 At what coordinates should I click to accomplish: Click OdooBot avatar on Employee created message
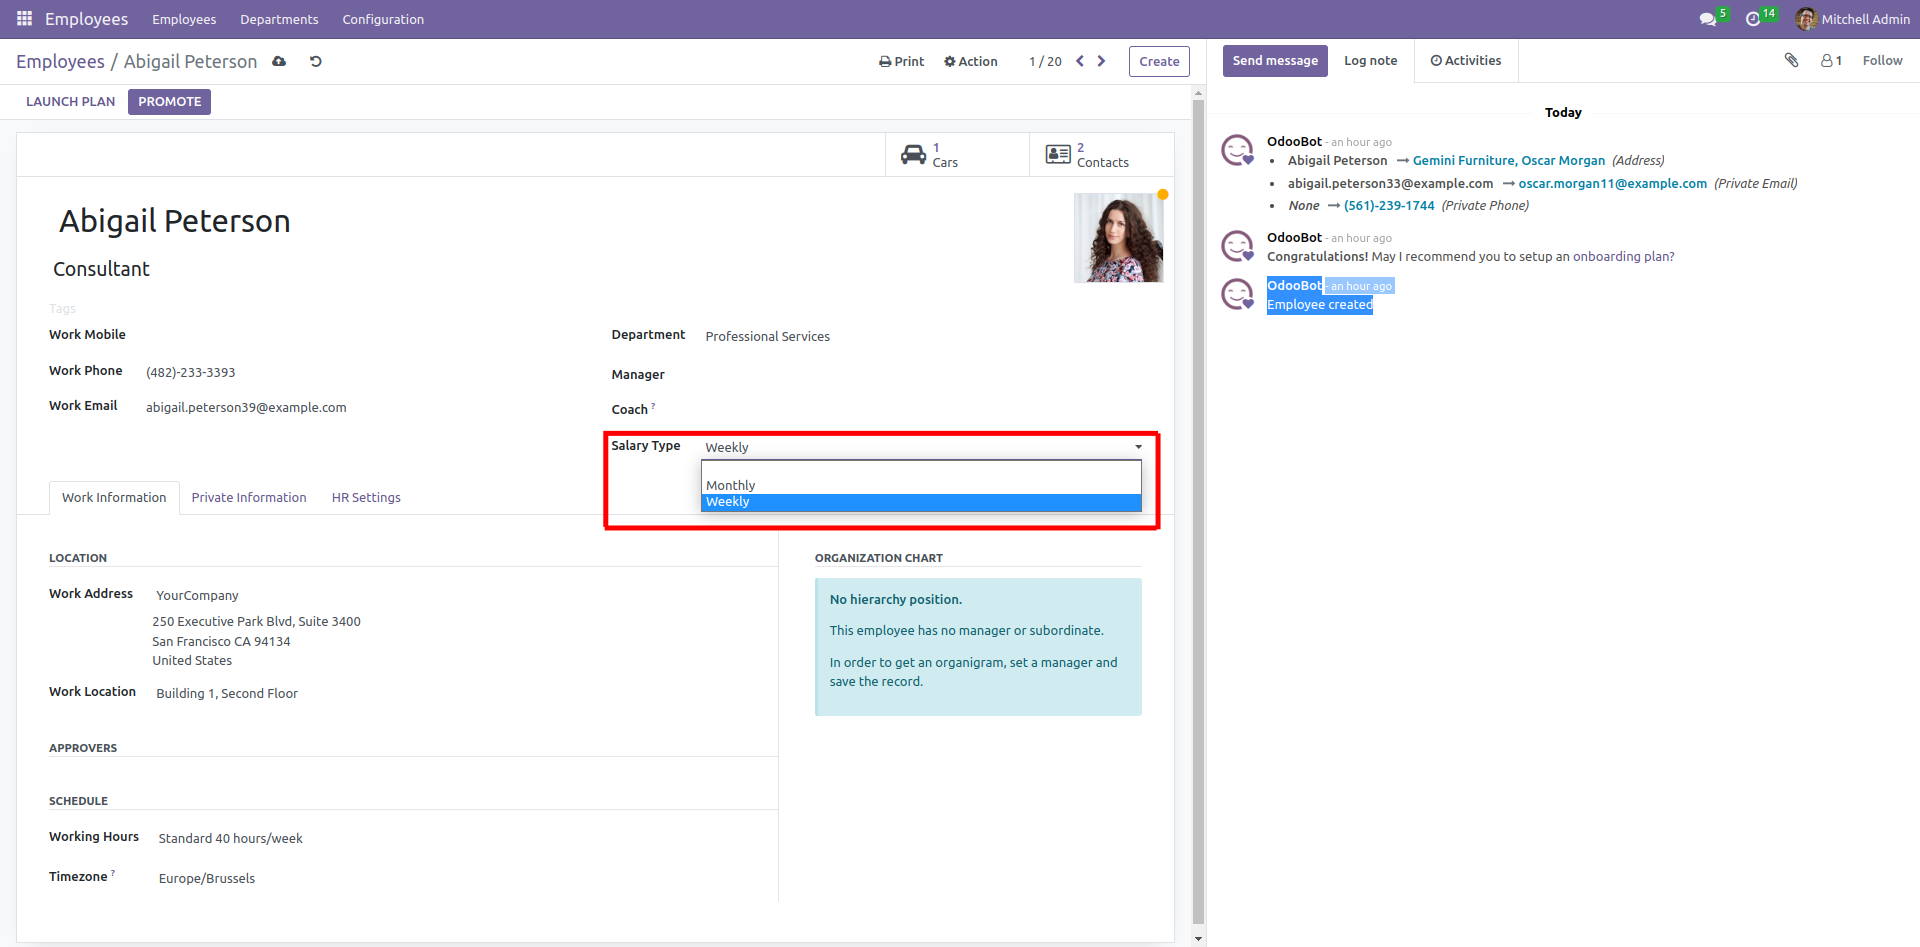[x=1237, y=294]
